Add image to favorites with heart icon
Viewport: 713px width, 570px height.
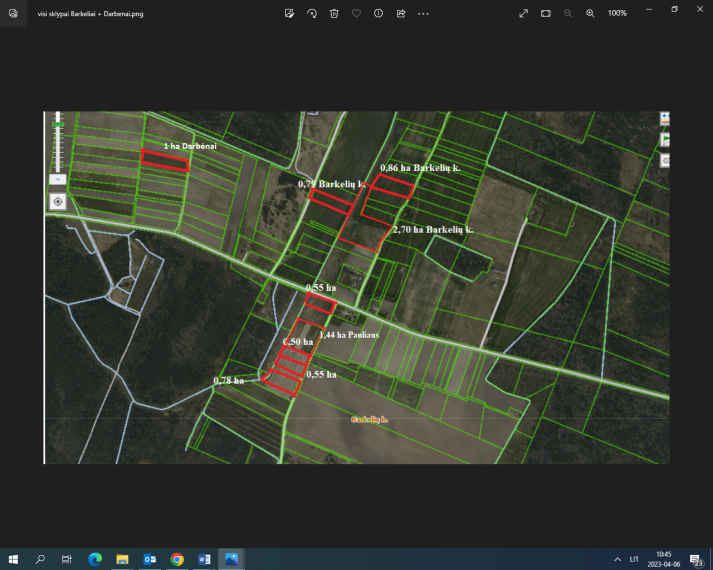pyautogui.click(x=356, y=14)
